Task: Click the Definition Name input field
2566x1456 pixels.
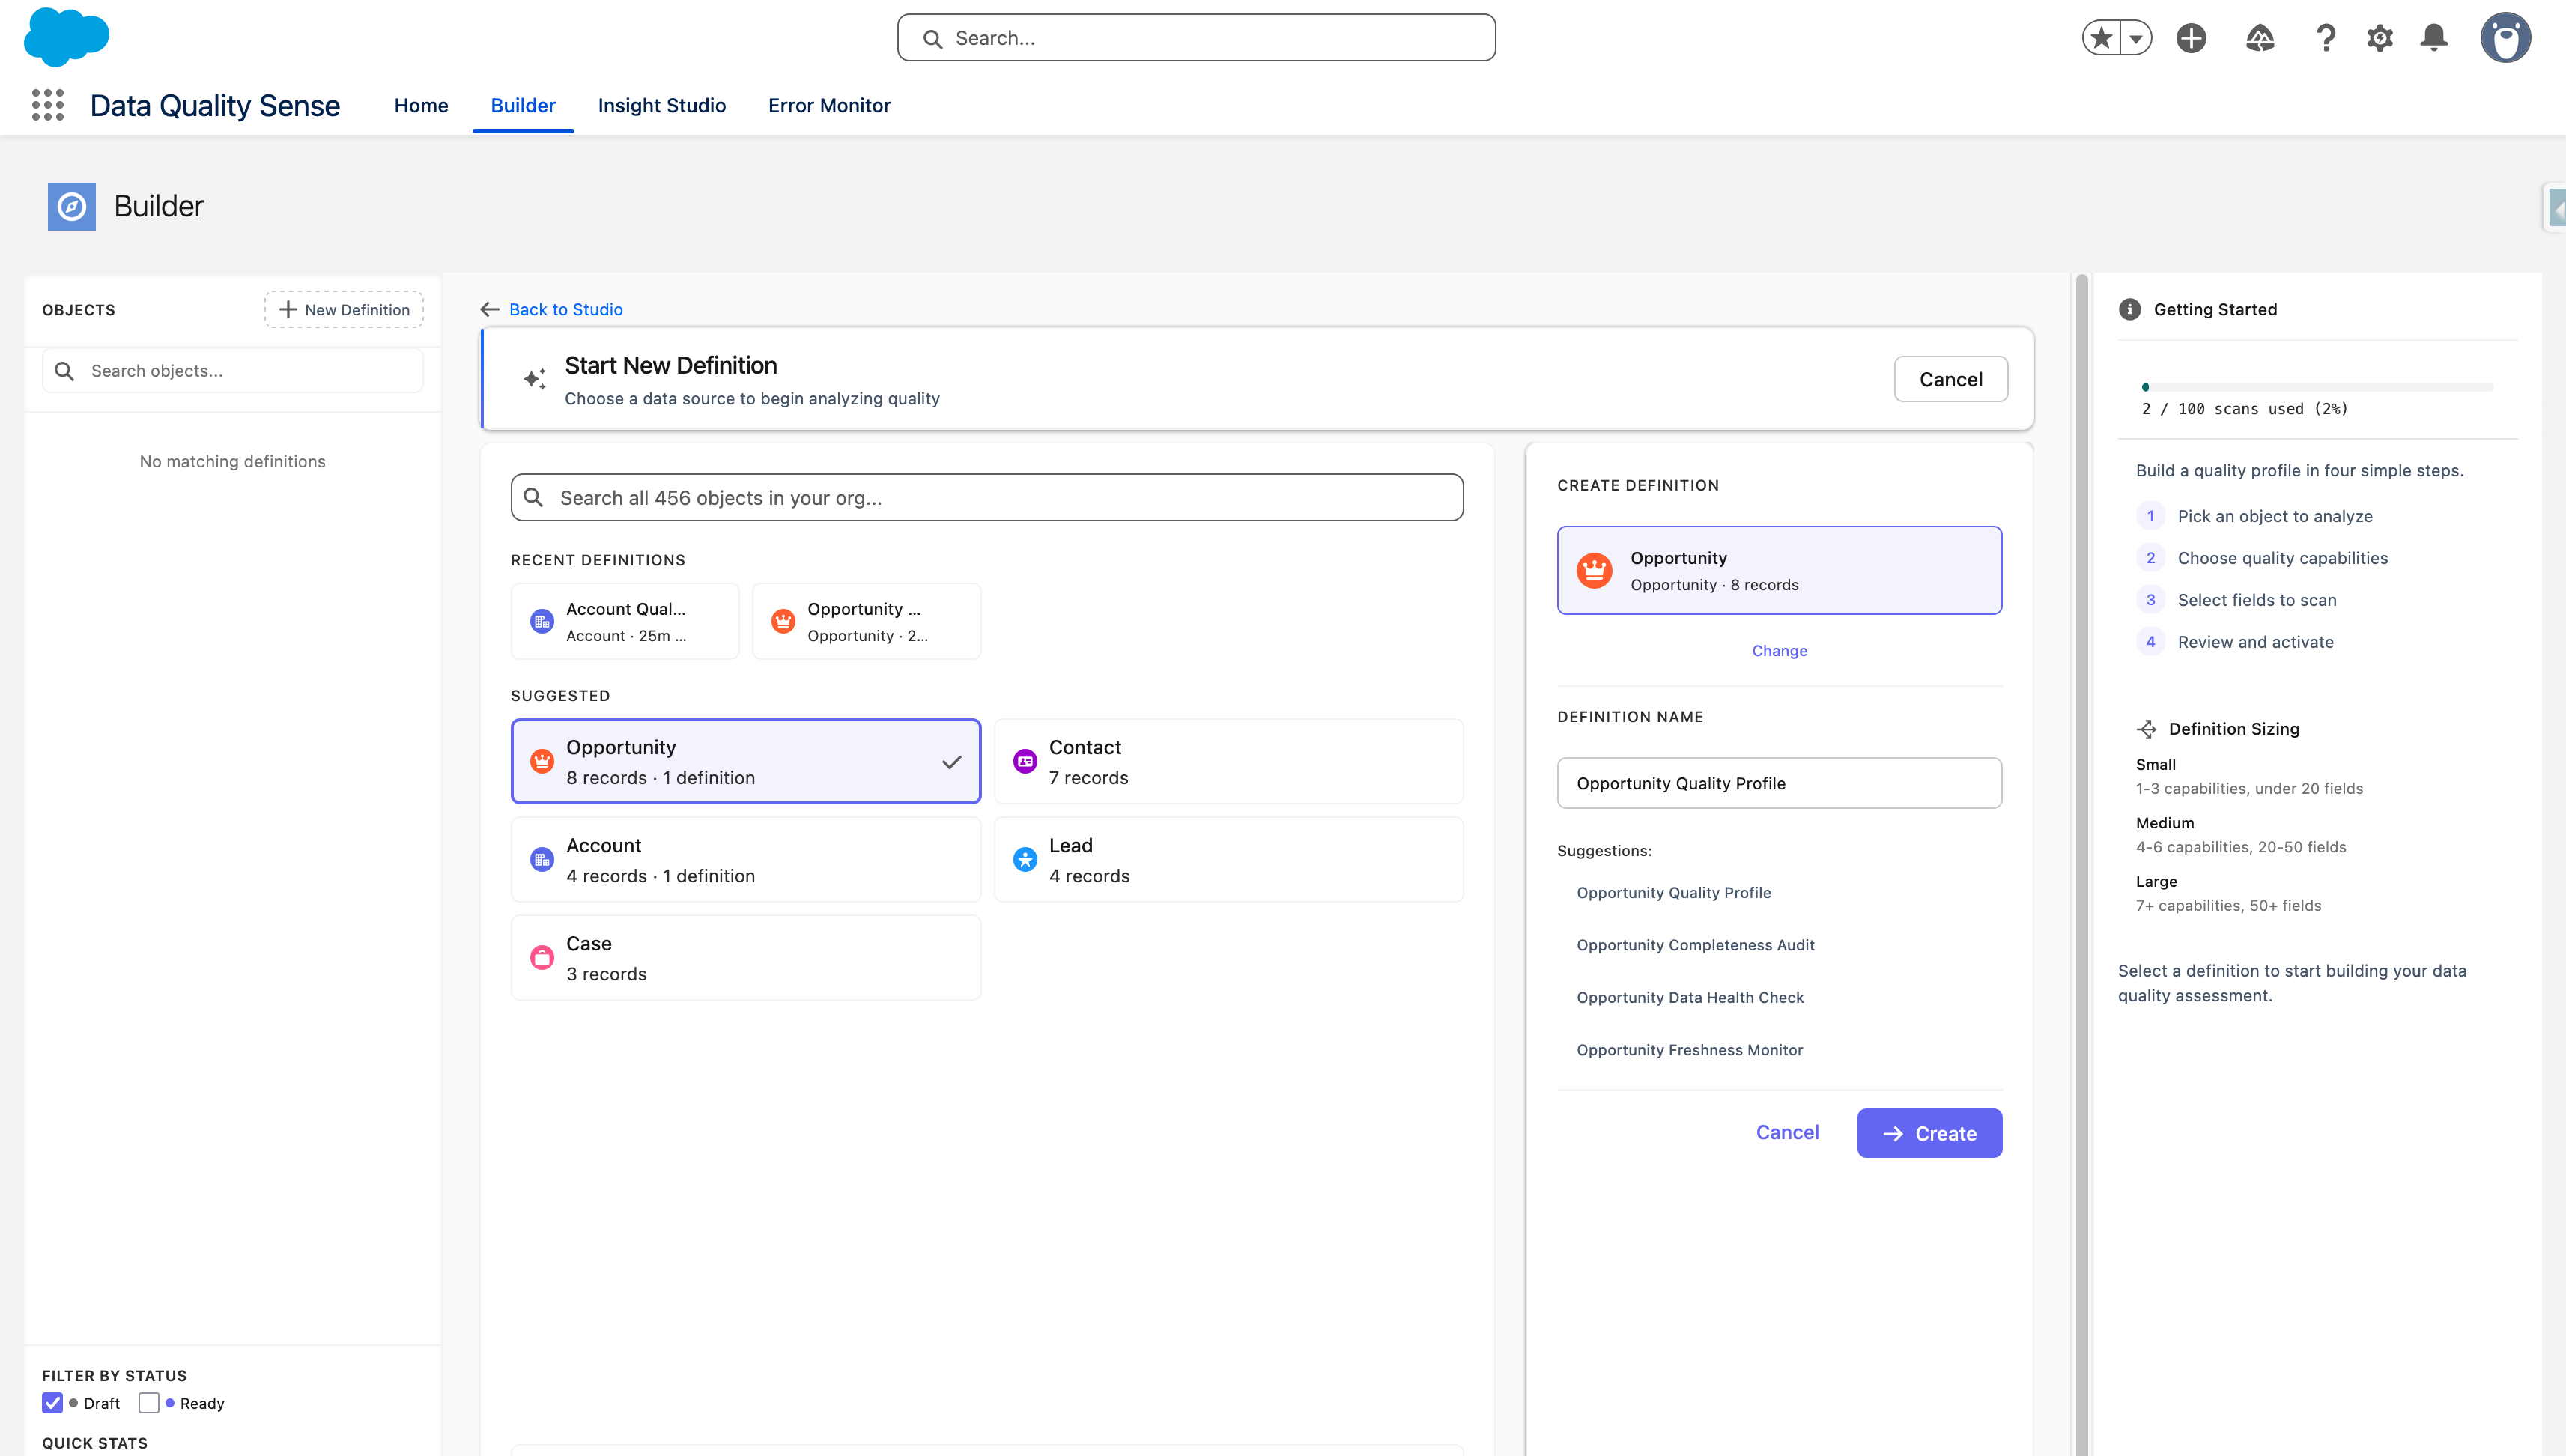Action: [1779, 783]
